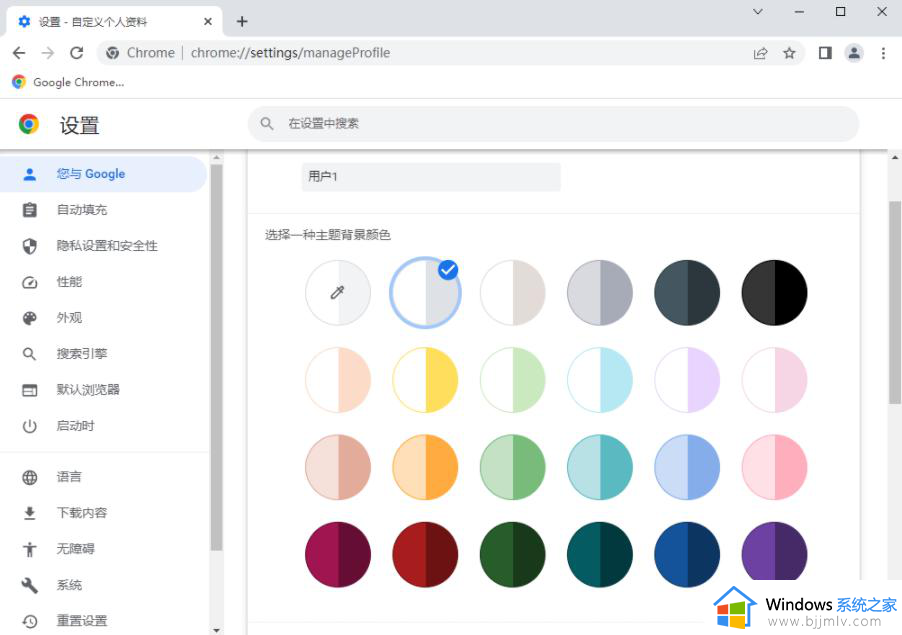
Task: Select the dark blue theme swatch
Action: coord(687,554)
